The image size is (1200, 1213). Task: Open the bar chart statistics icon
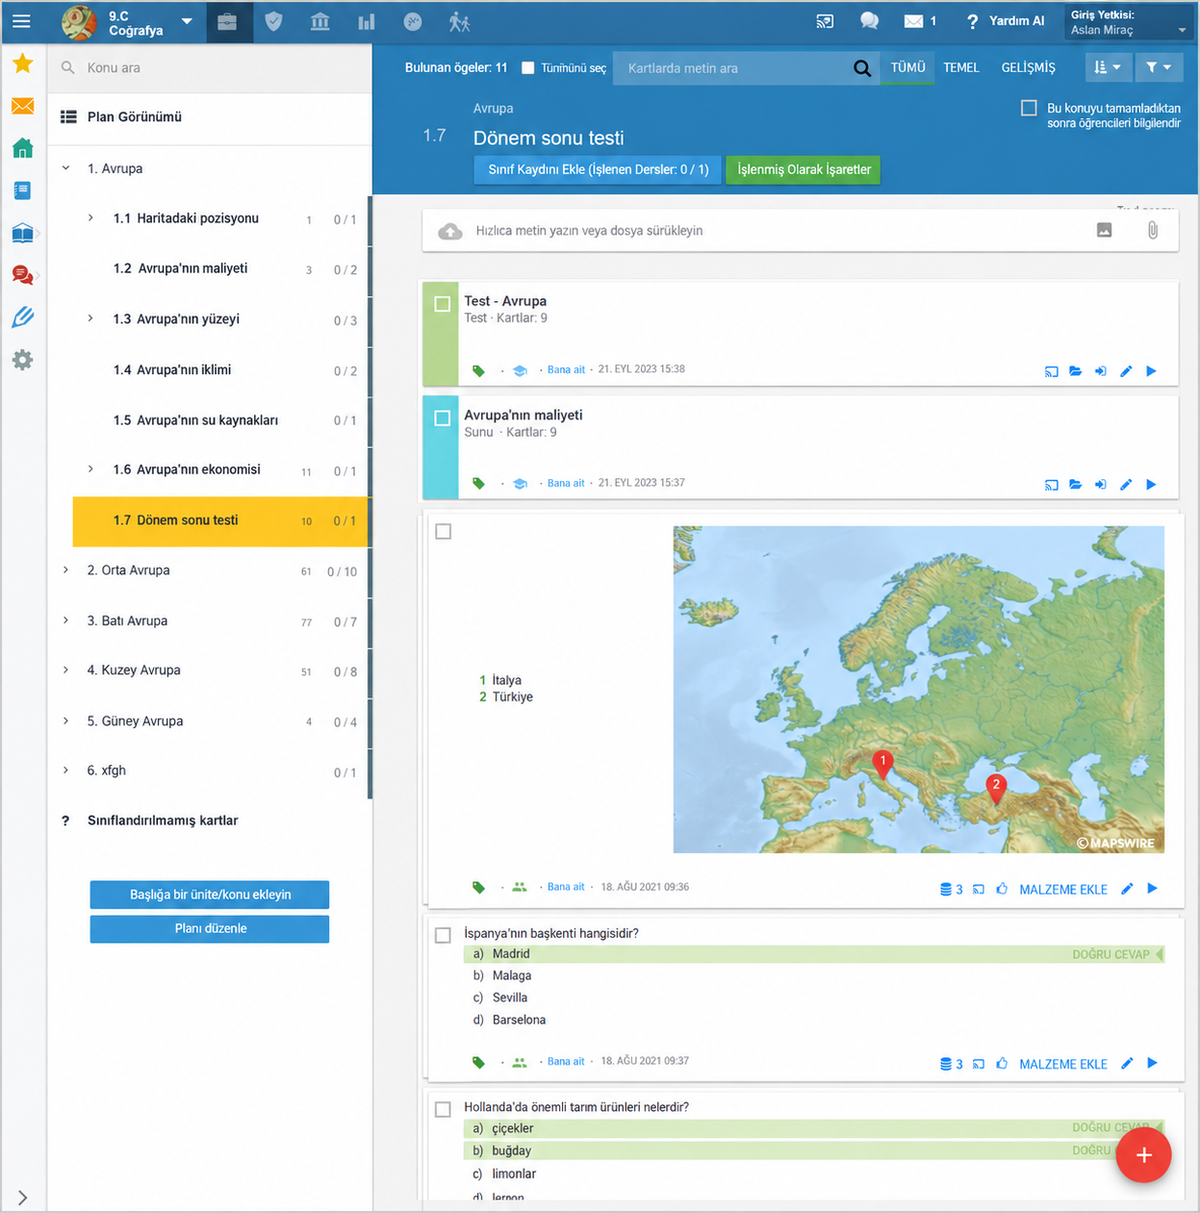pos(367,21)
